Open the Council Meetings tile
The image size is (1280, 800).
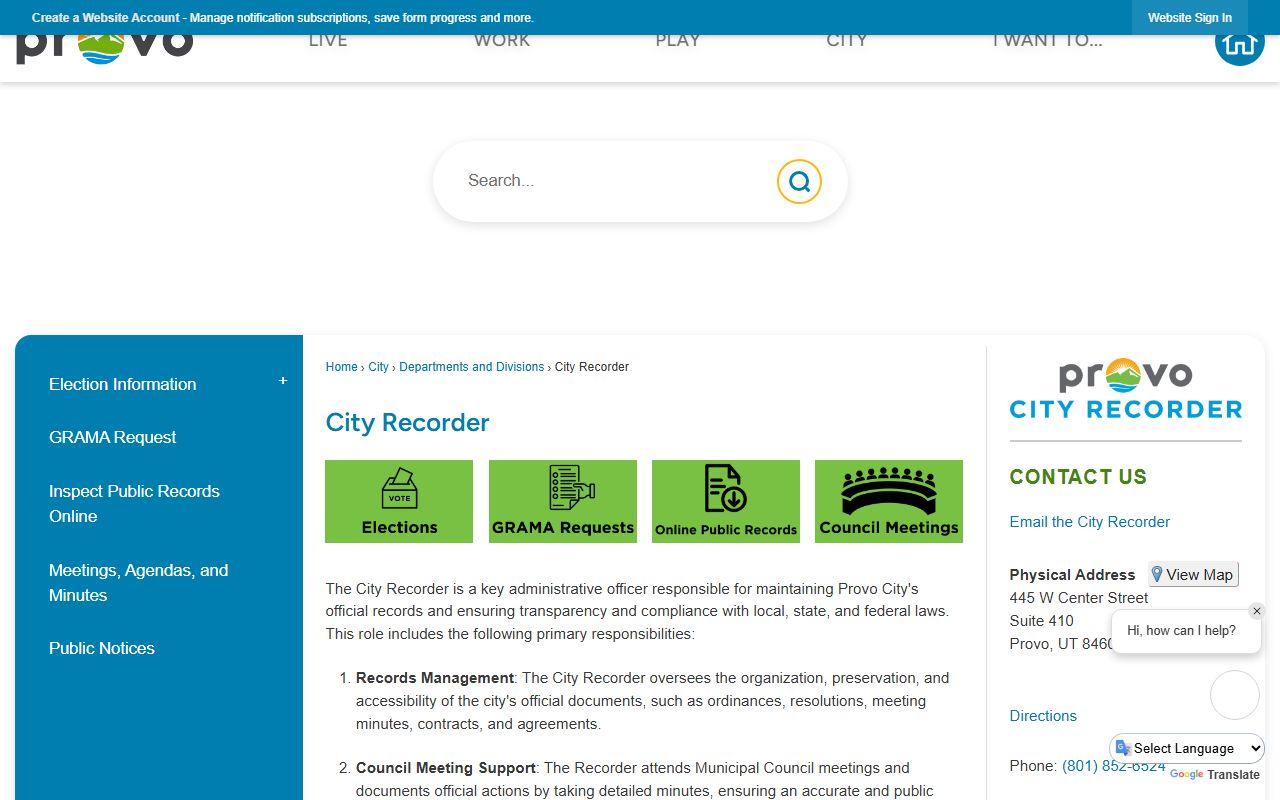coord(889,501)
